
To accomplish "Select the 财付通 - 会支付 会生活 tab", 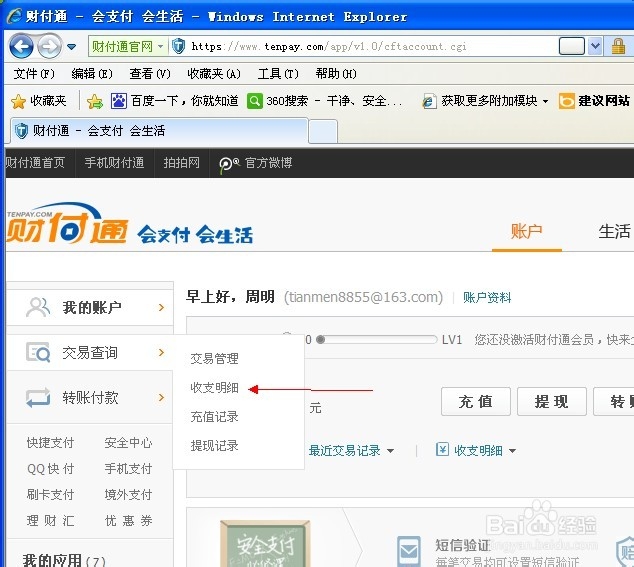I will click(159, 131).
